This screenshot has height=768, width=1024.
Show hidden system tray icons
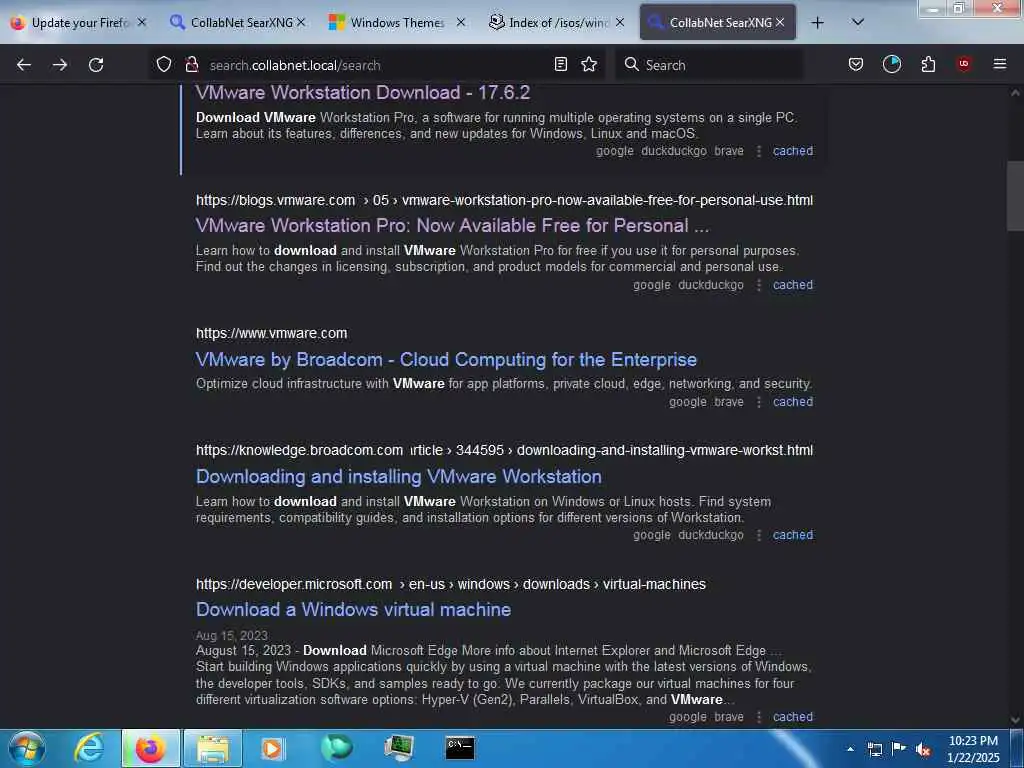coord(850,749)
